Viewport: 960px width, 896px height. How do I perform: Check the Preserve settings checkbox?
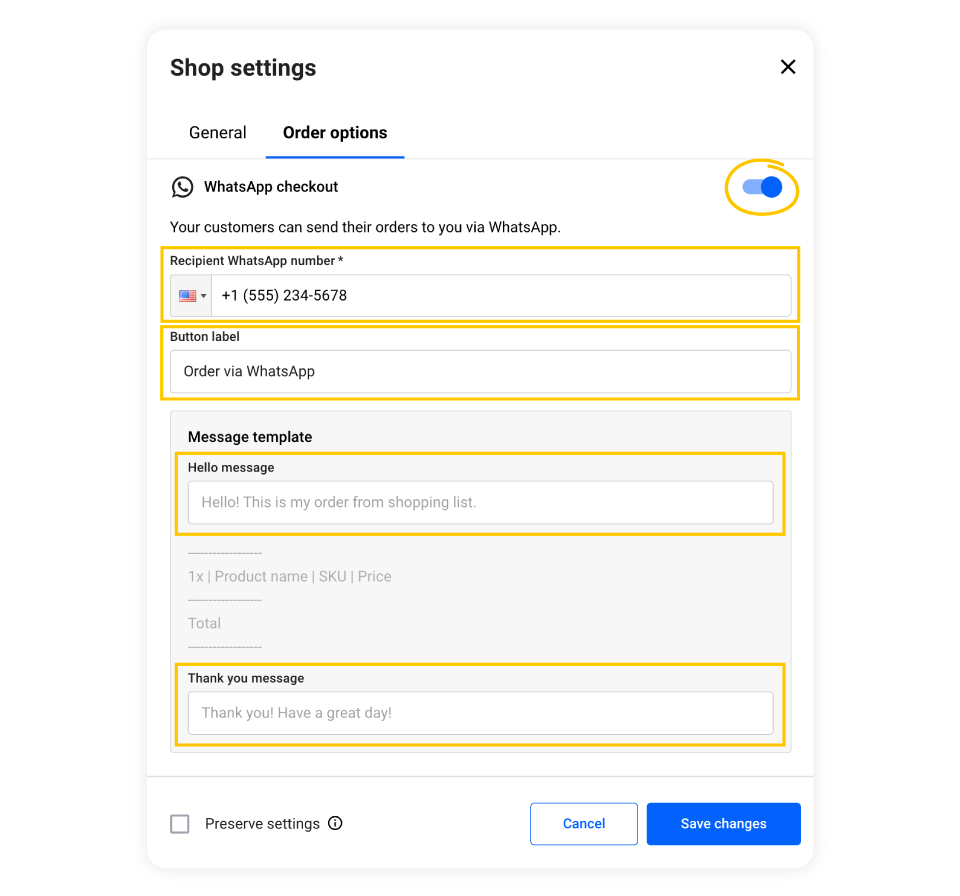coord(180,823)
